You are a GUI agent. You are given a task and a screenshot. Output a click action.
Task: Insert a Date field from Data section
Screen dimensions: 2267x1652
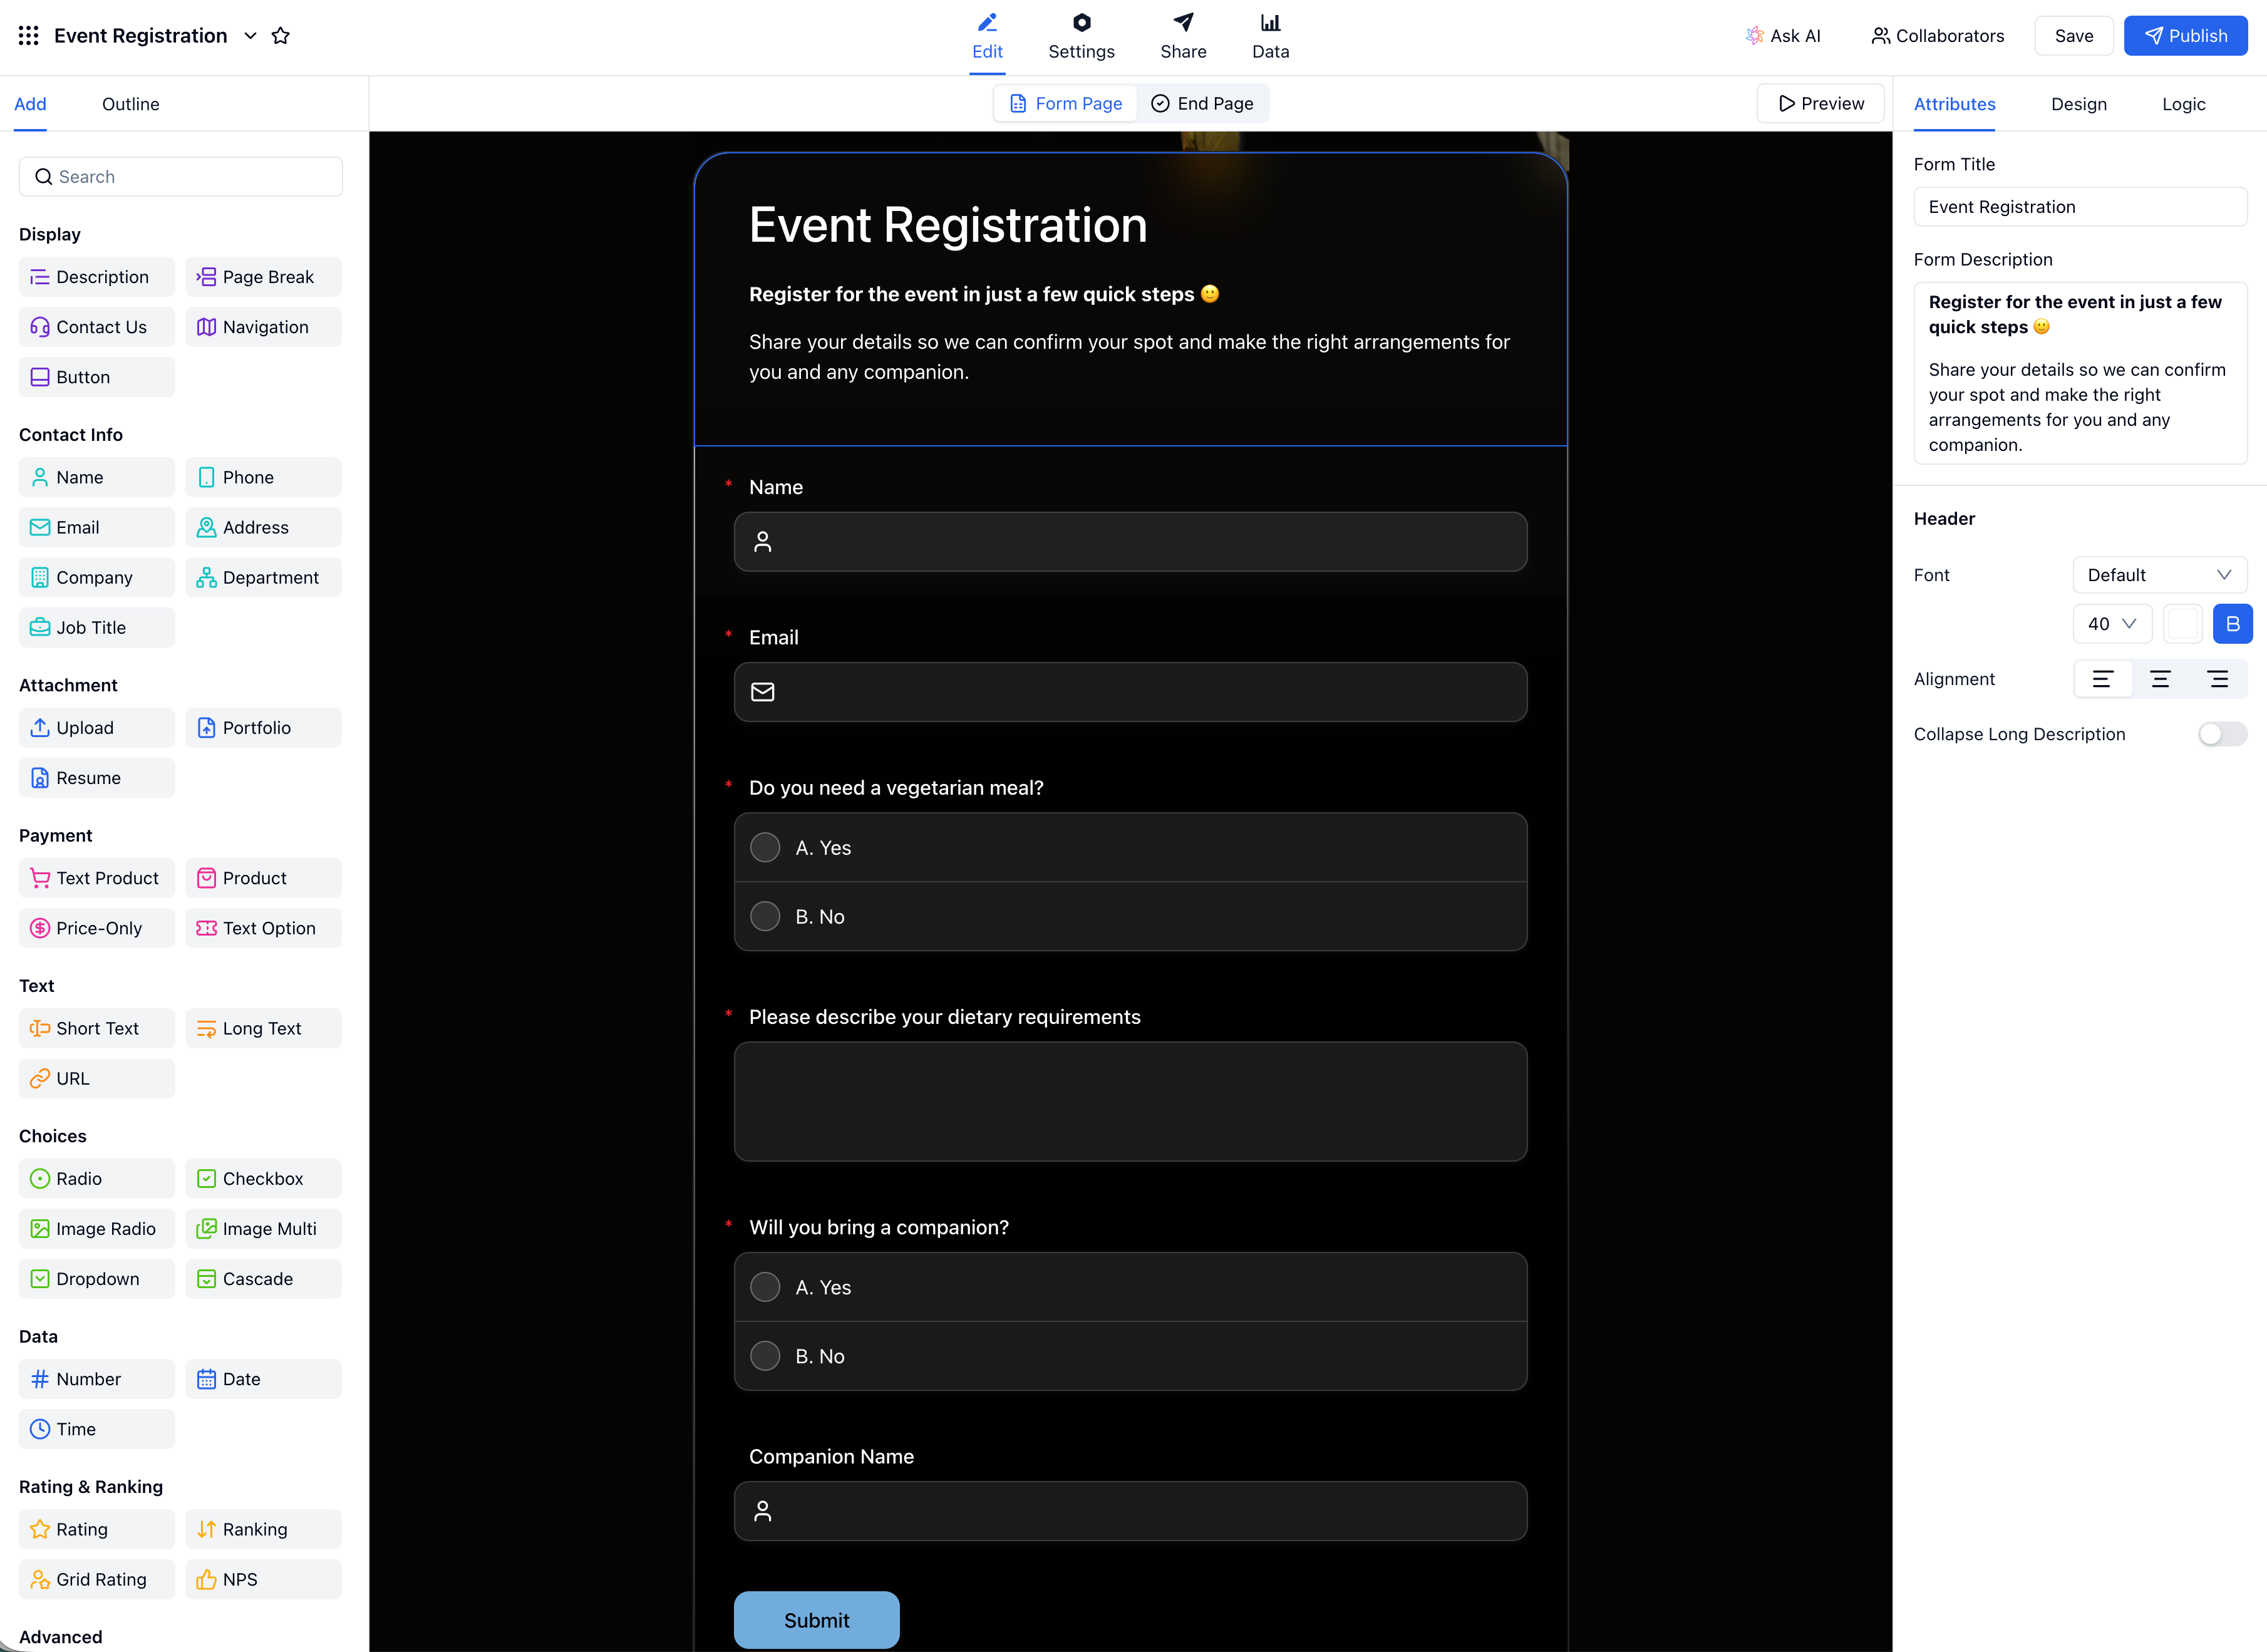click(x=263, y=1378)
